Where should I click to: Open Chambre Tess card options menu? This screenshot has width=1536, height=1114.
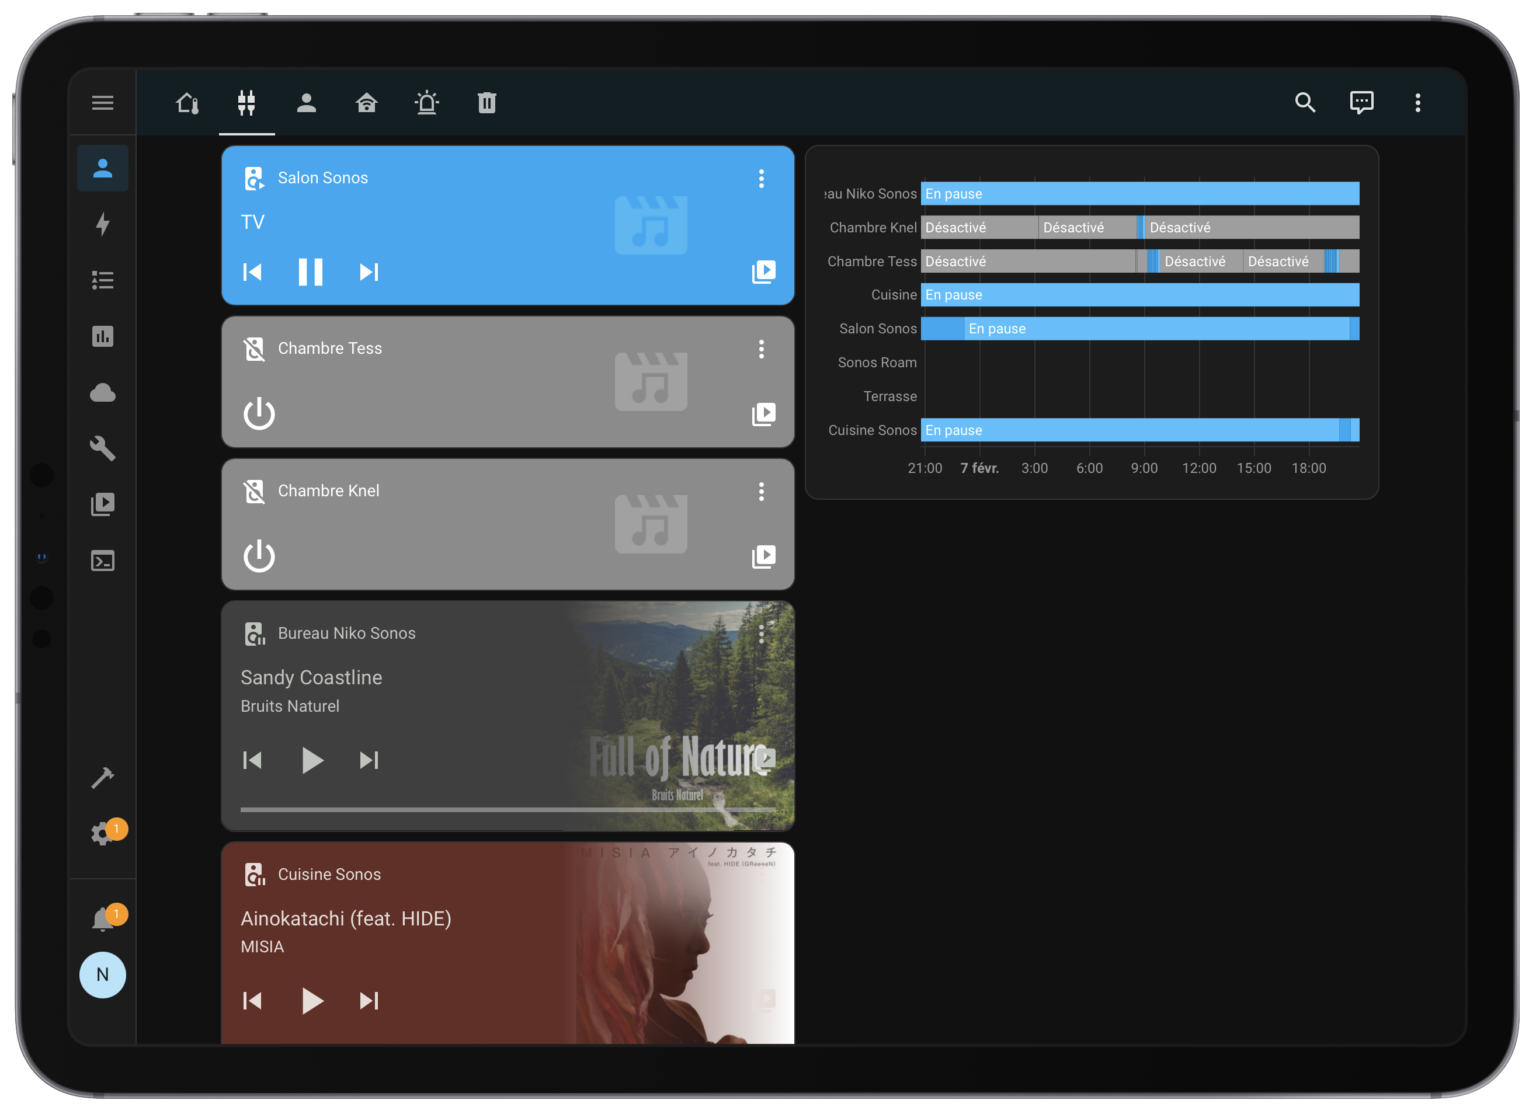pyautogui.click(x=761, y=349)
